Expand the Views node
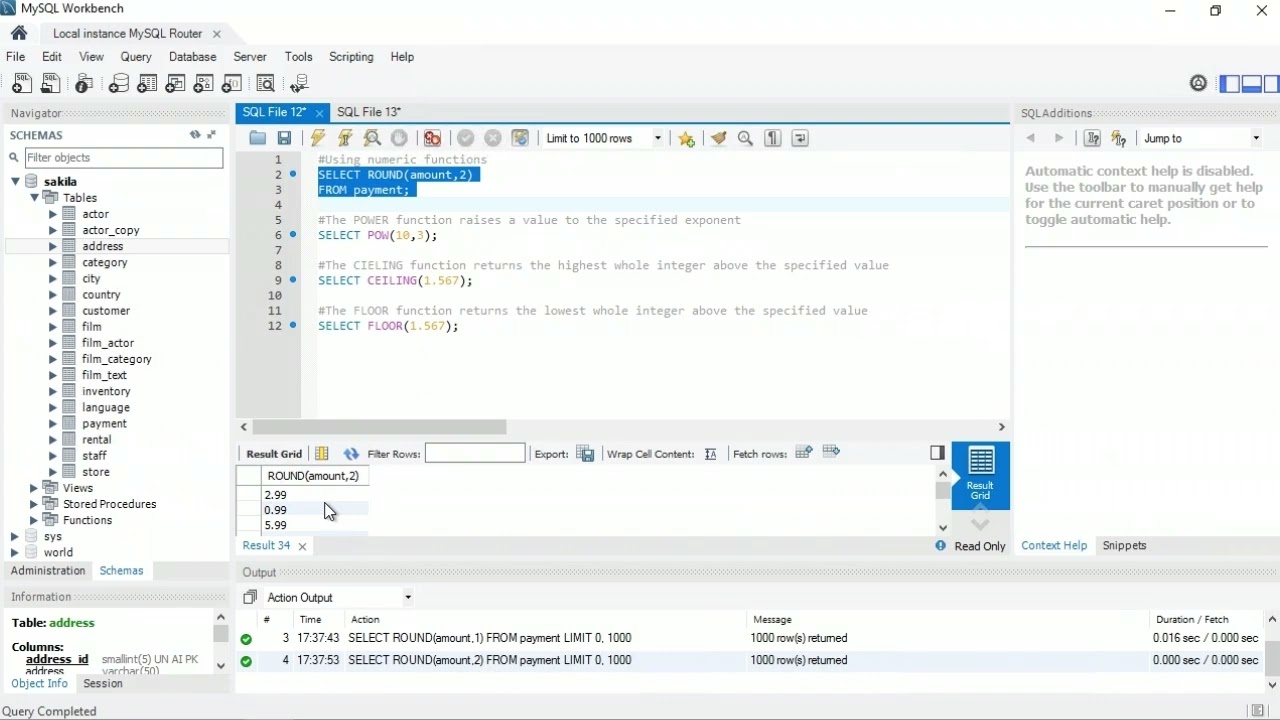1280x720 pixels. pos(34,488)
